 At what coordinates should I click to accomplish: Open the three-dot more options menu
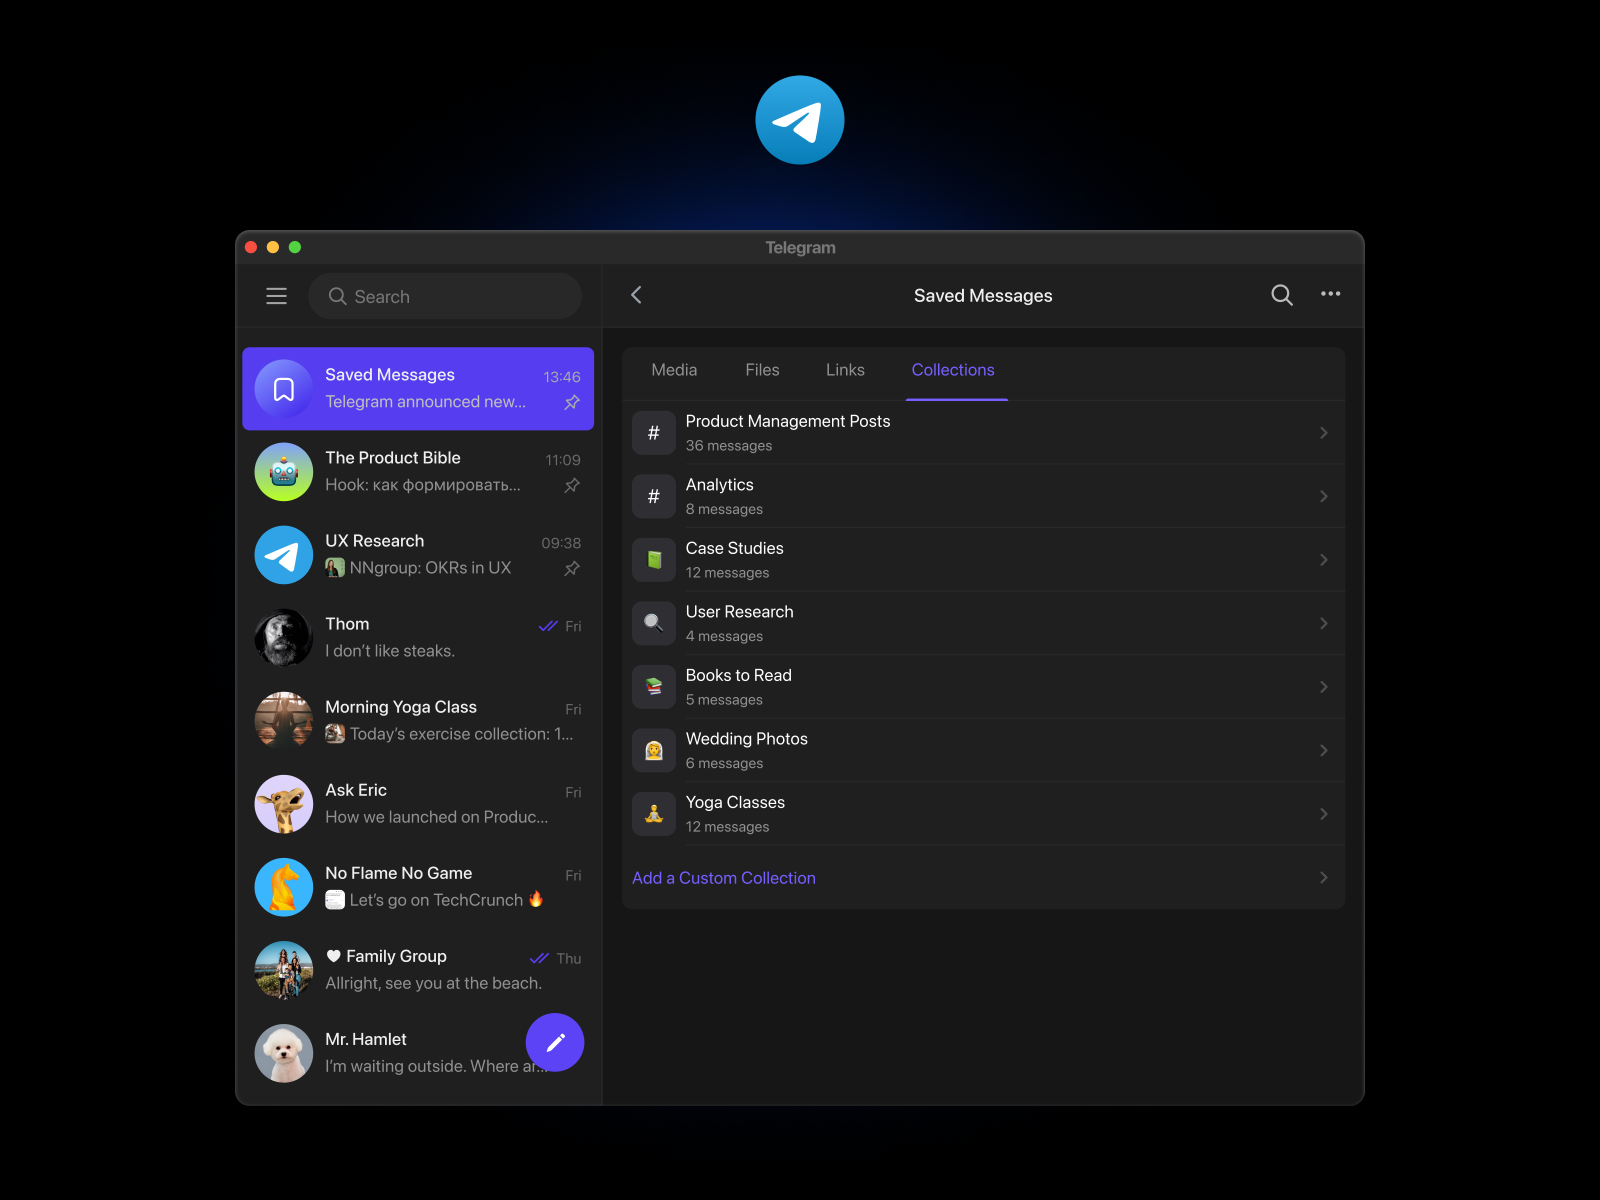point(1330,294)
